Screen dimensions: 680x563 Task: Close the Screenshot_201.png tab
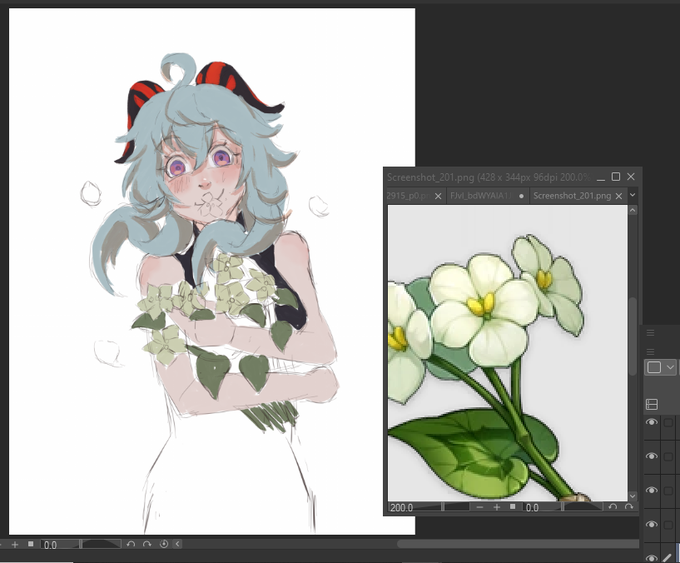tap(619, 196)
